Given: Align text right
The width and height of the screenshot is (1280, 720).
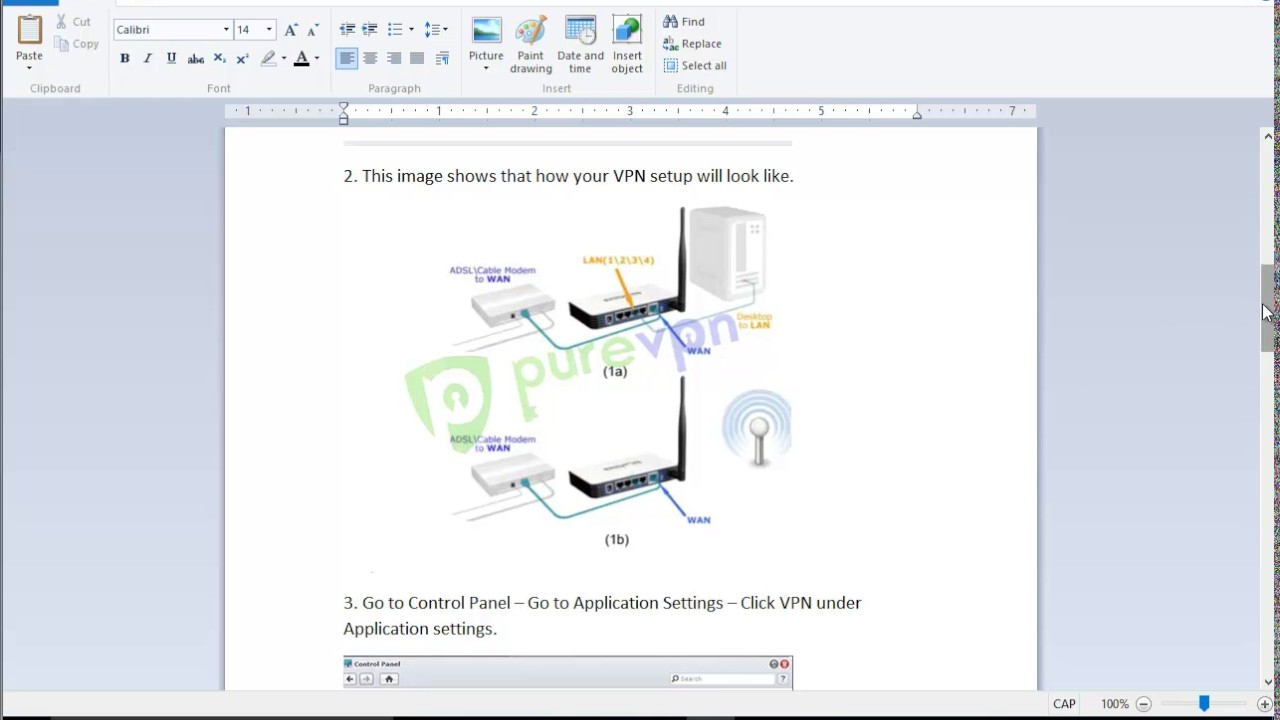Looking at the screenshot, I should point(394,59).
